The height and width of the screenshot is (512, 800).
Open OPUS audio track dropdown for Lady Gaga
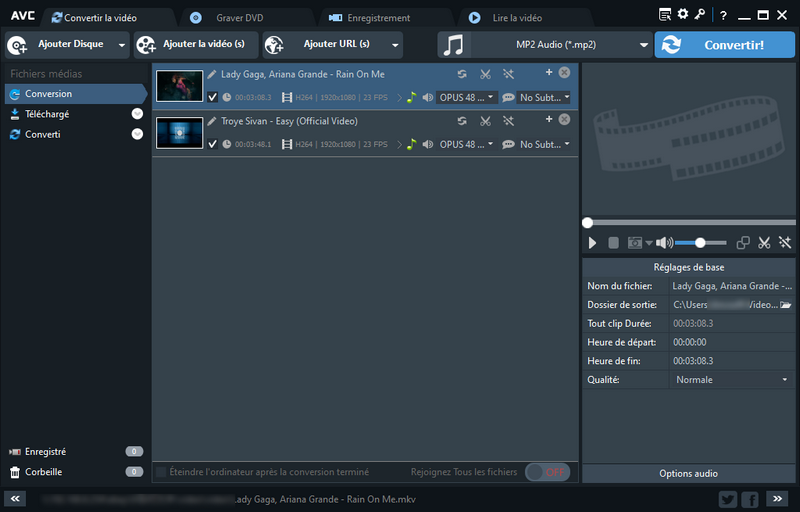[466, 97]
